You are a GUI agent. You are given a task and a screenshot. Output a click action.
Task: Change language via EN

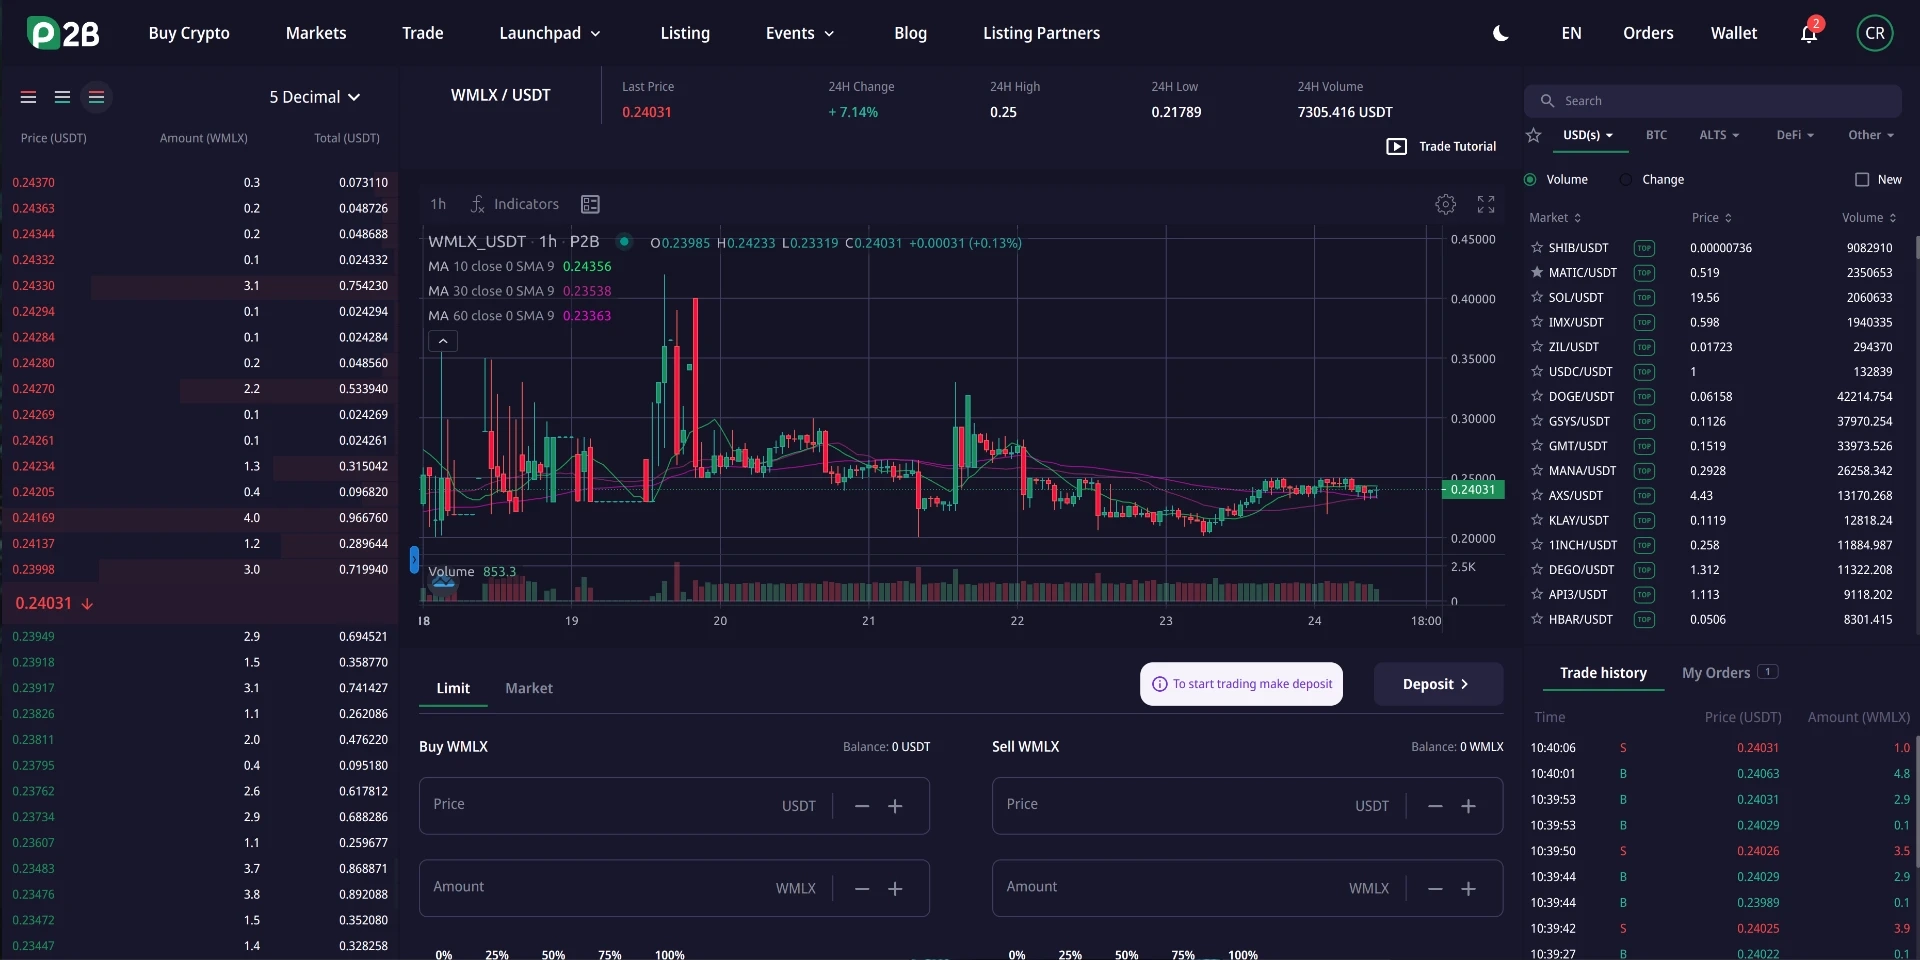1571,33
